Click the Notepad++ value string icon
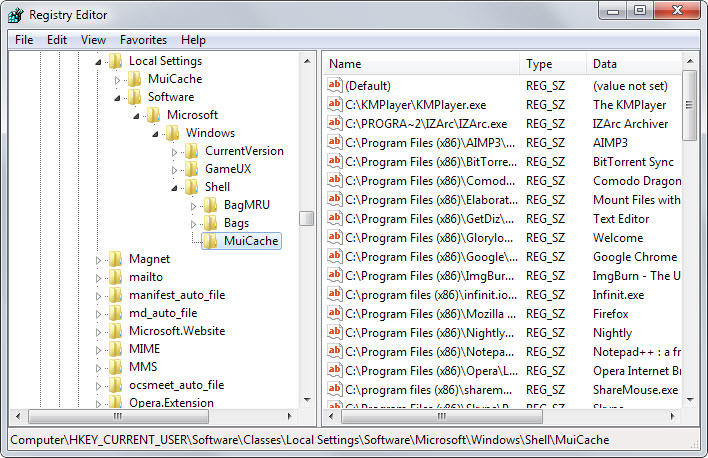Viewport: 708px width, 458px height. (x=335, y=351)
